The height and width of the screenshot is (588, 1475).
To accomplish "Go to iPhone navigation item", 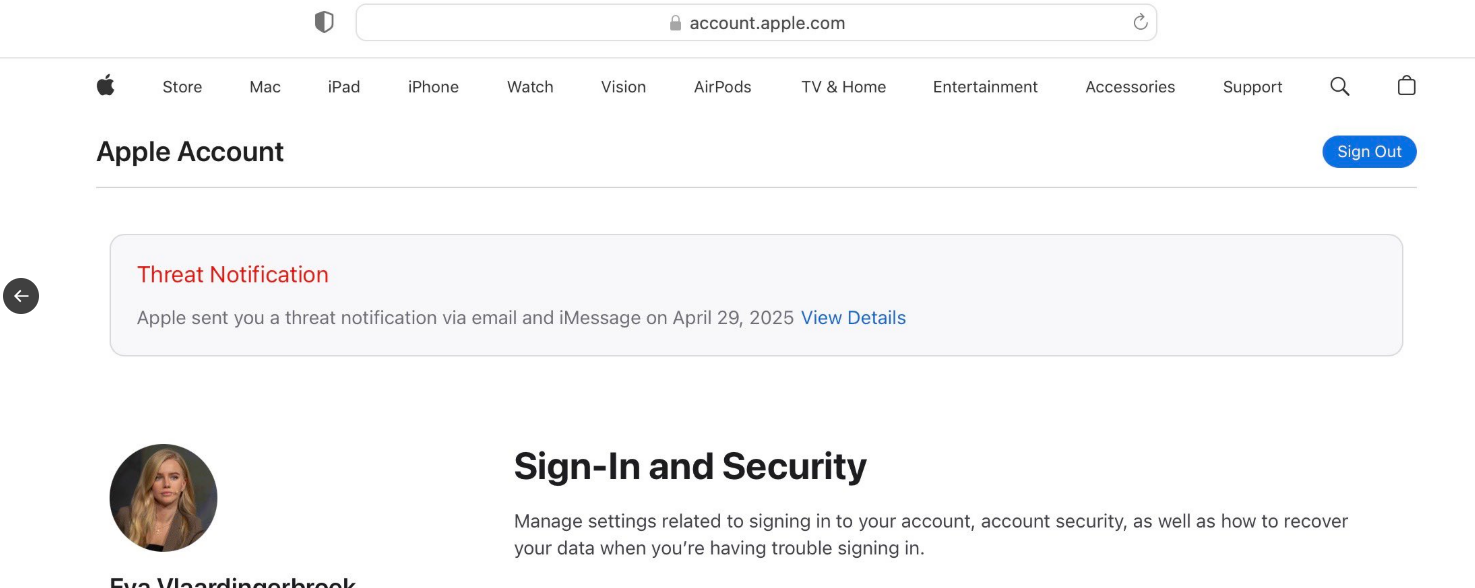I will [433, 87].
